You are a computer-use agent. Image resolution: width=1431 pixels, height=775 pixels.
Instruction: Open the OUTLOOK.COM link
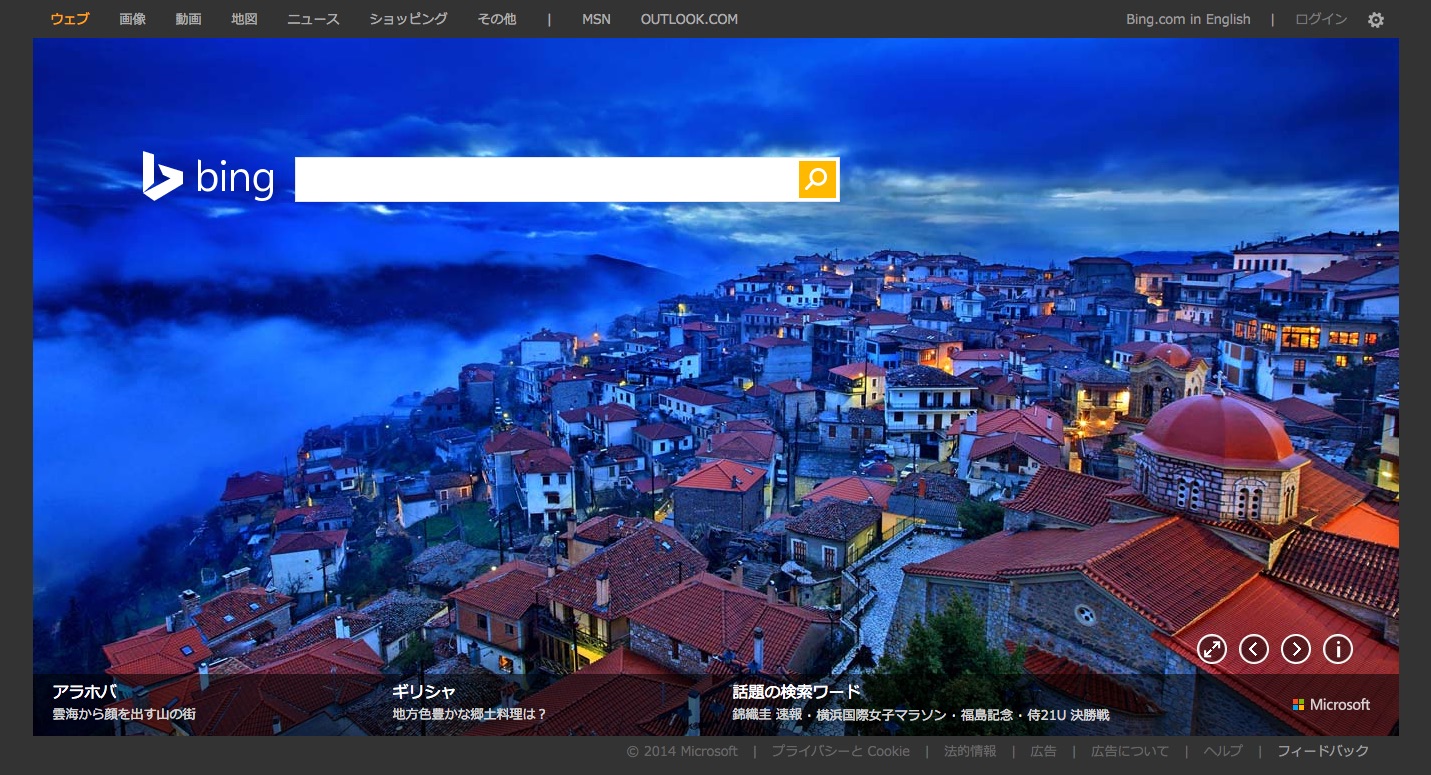(689, 19)
